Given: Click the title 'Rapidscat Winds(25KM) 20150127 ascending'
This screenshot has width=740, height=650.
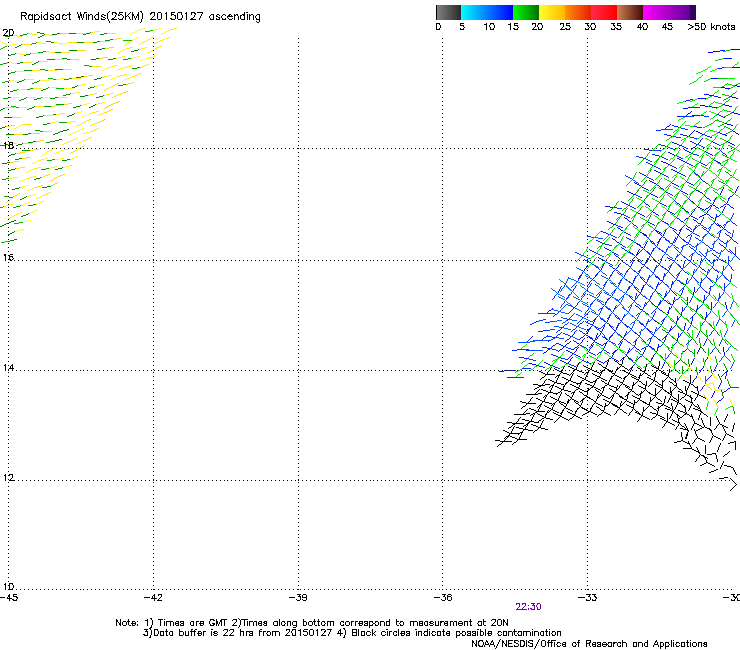Looking at the screenshot, I should 140,17.
